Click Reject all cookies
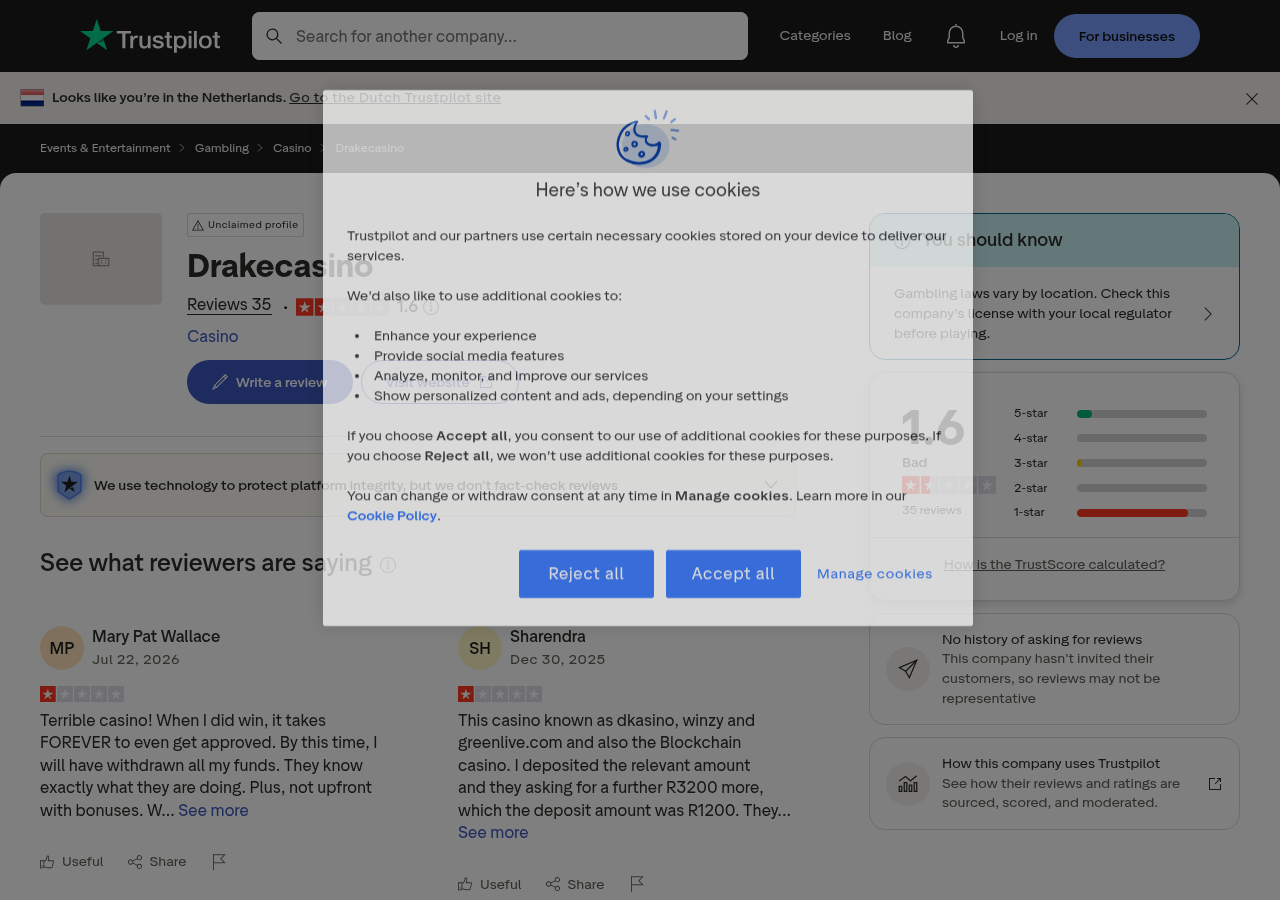The height and width of the screenshot is (900, 1280). 586,574
